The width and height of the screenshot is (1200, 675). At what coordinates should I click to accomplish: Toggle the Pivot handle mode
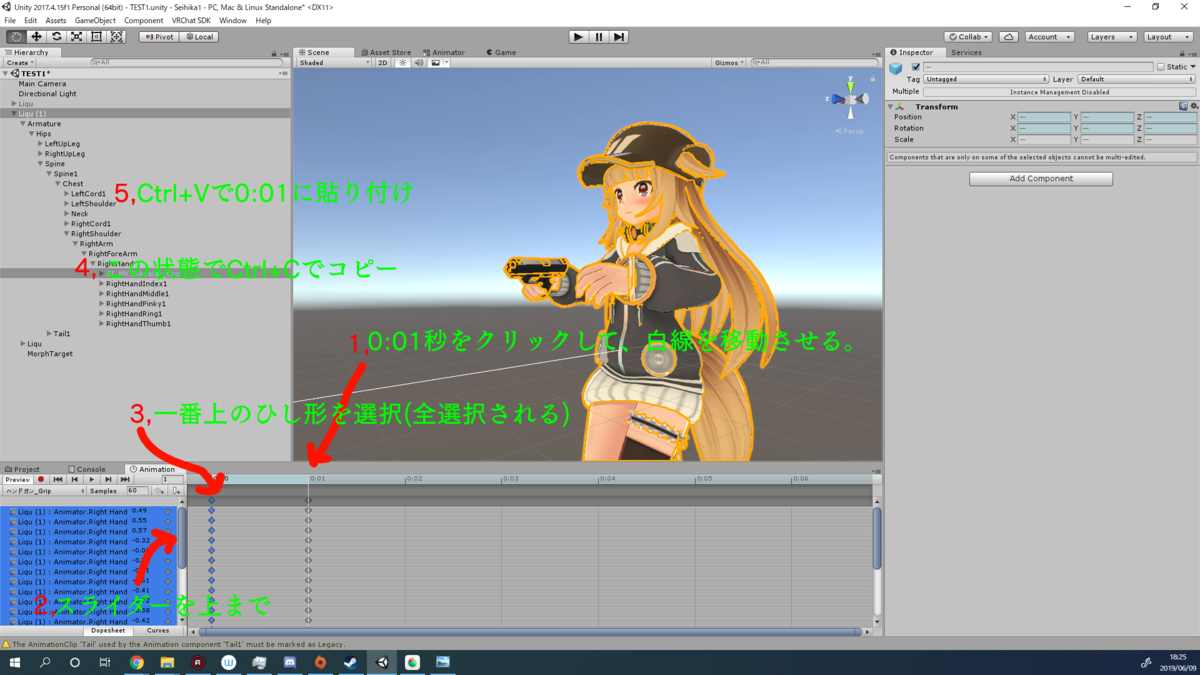pyautogui.click(x=157, y=37)
